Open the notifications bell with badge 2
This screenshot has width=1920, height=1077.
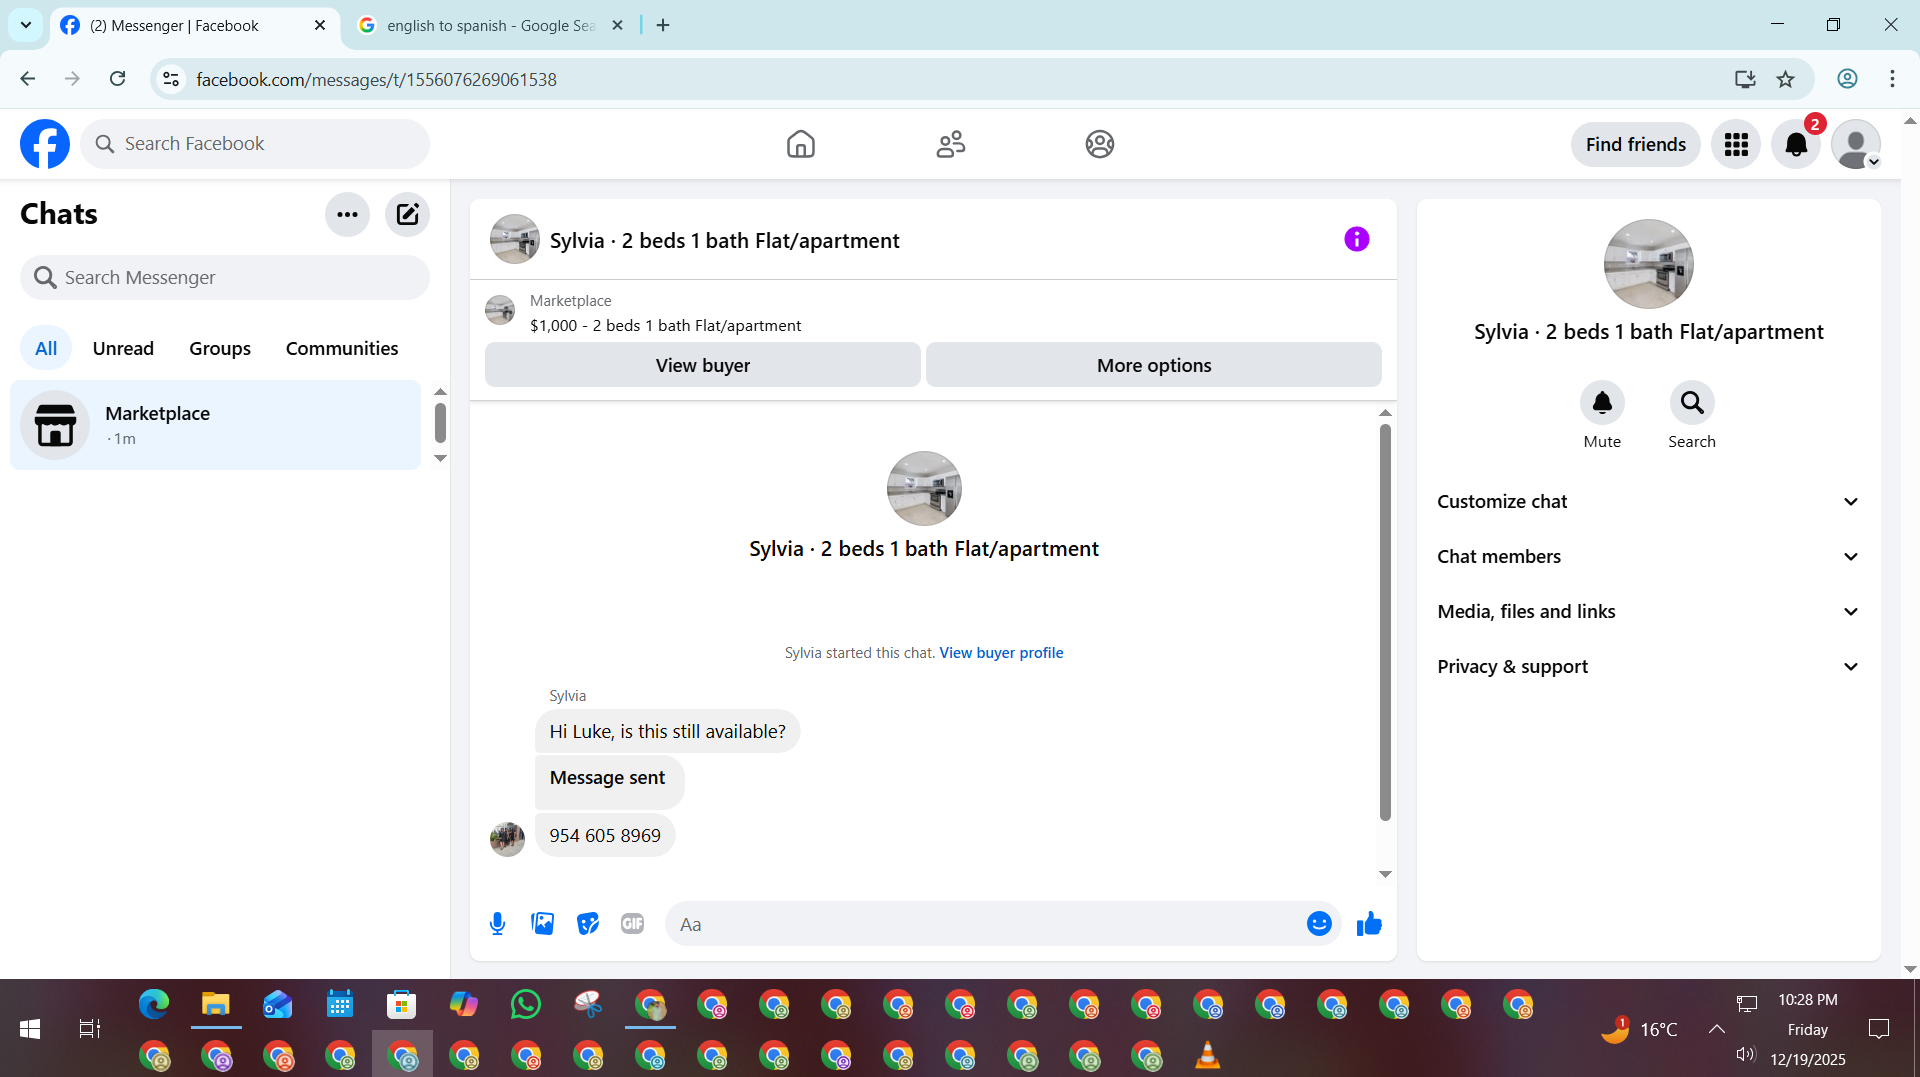point(1796,144)
